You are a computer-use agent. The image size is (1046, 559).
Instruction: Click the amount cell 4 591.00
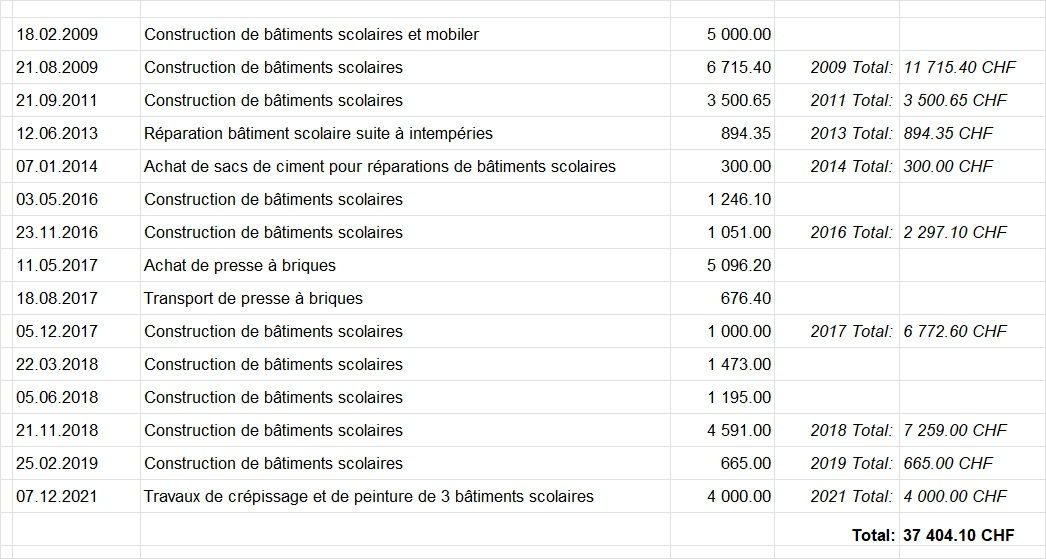coord(738,431)
